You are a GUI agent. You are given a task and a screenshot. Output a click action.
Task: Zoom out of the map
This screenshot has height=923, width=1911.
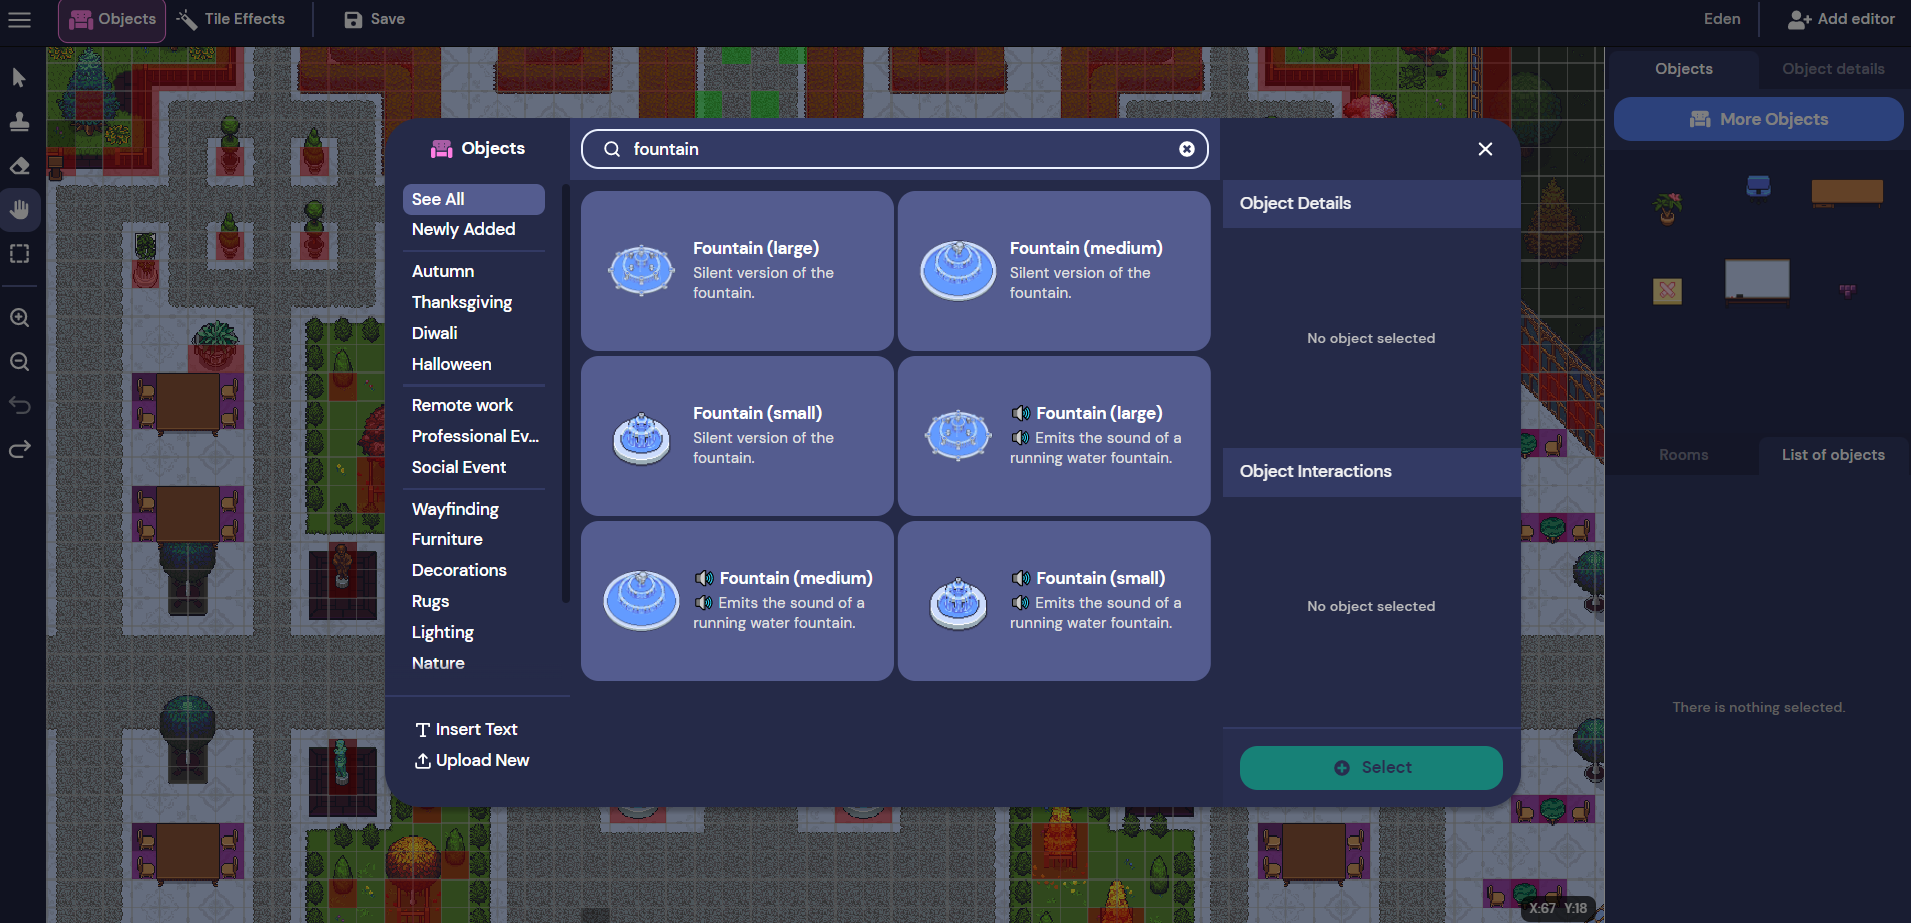[19, 362]
